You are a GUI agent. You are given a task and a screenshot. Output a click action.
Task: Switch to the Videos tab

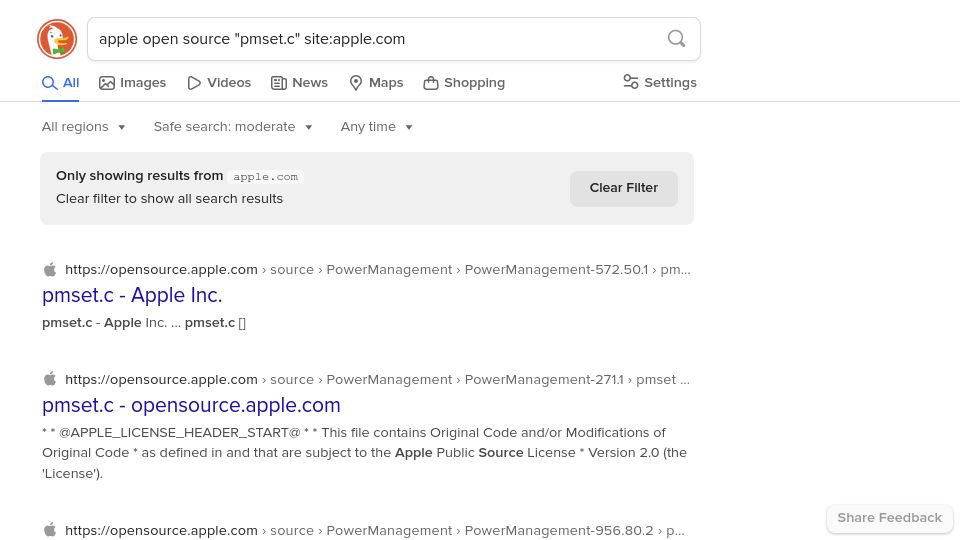[219, 83]
